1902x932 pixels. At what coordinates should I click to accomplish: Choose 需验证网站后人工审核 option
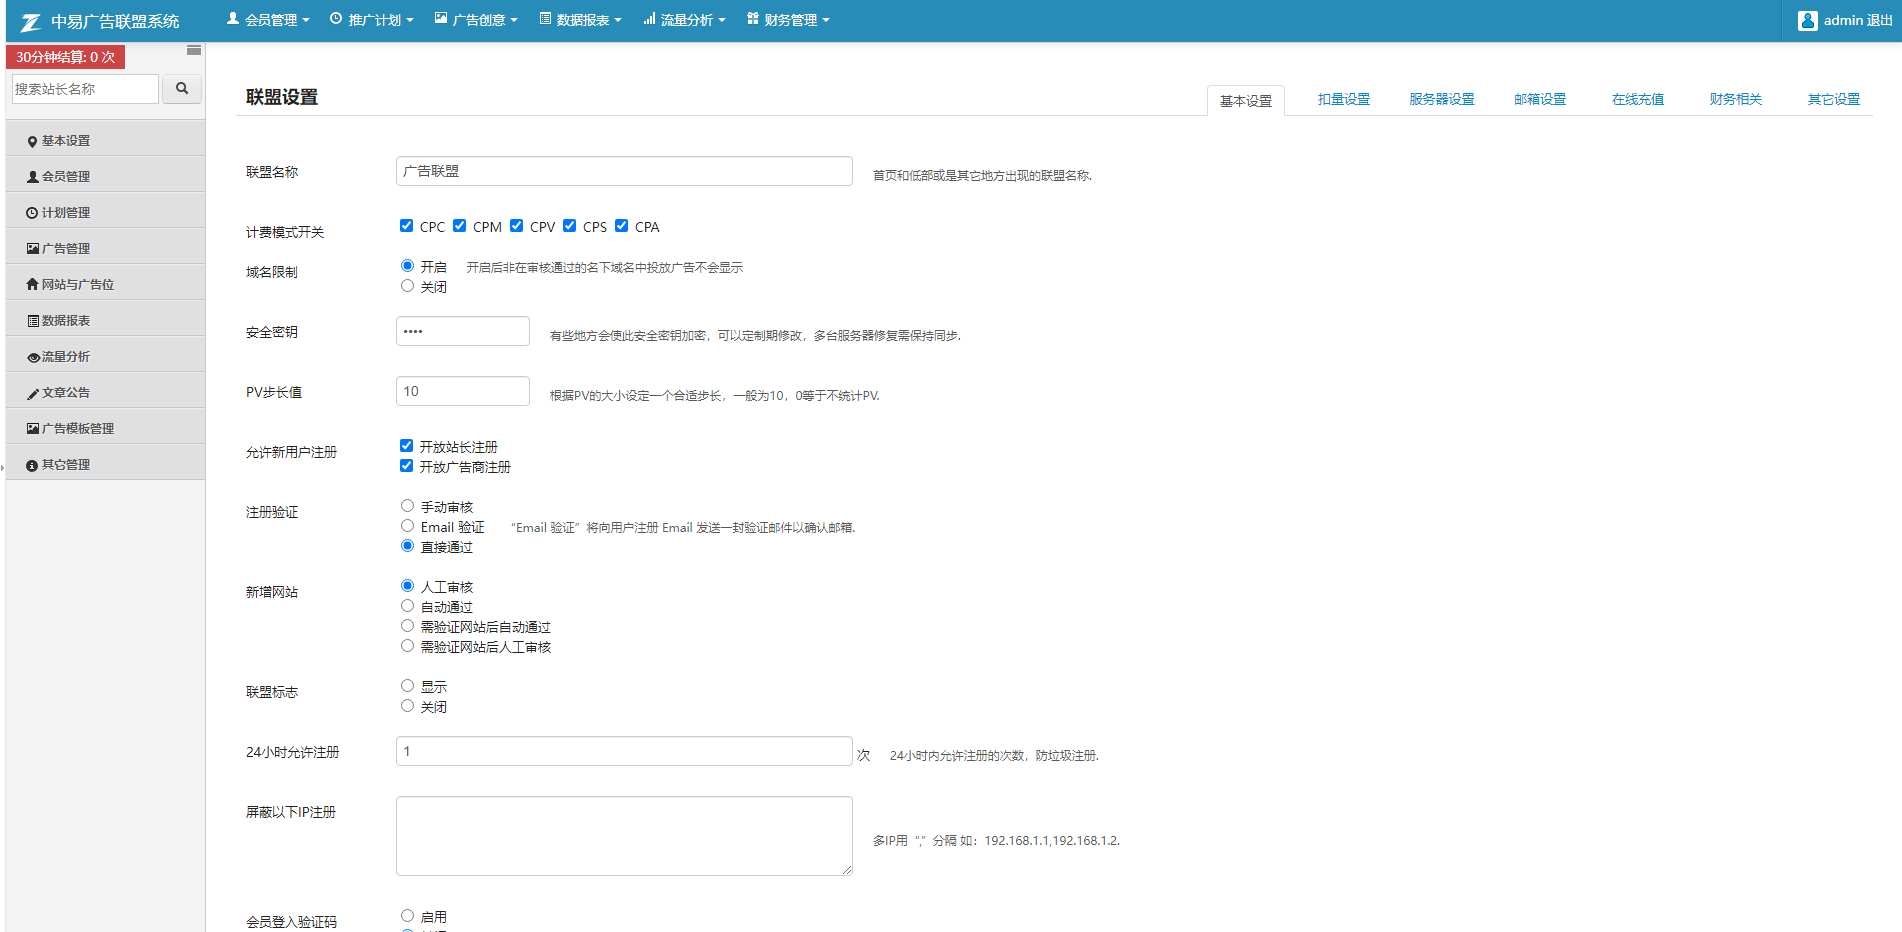407,646
